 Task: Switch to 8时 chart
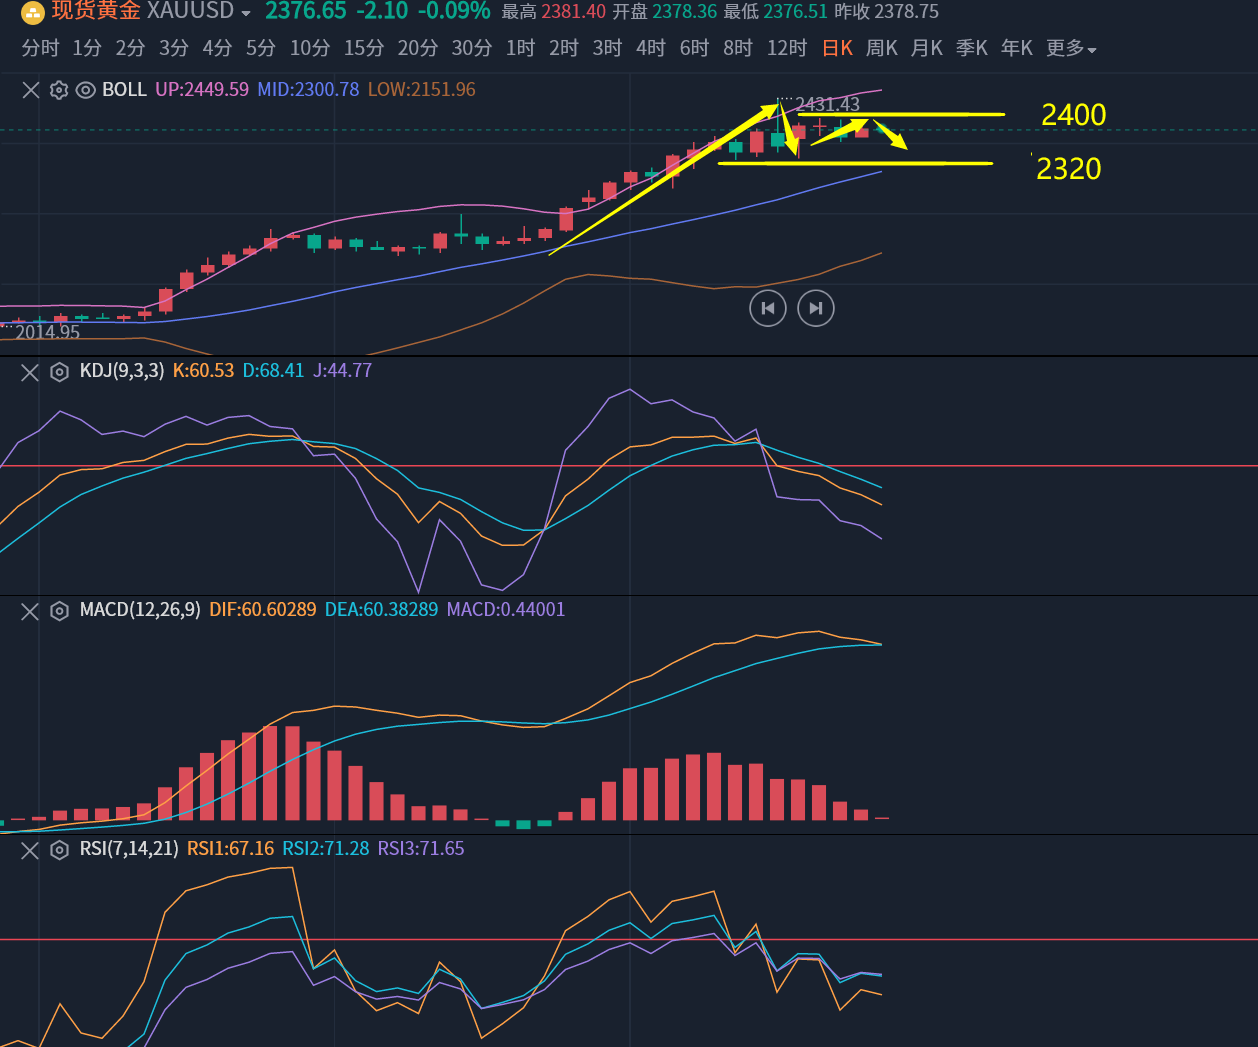(738, 48)
